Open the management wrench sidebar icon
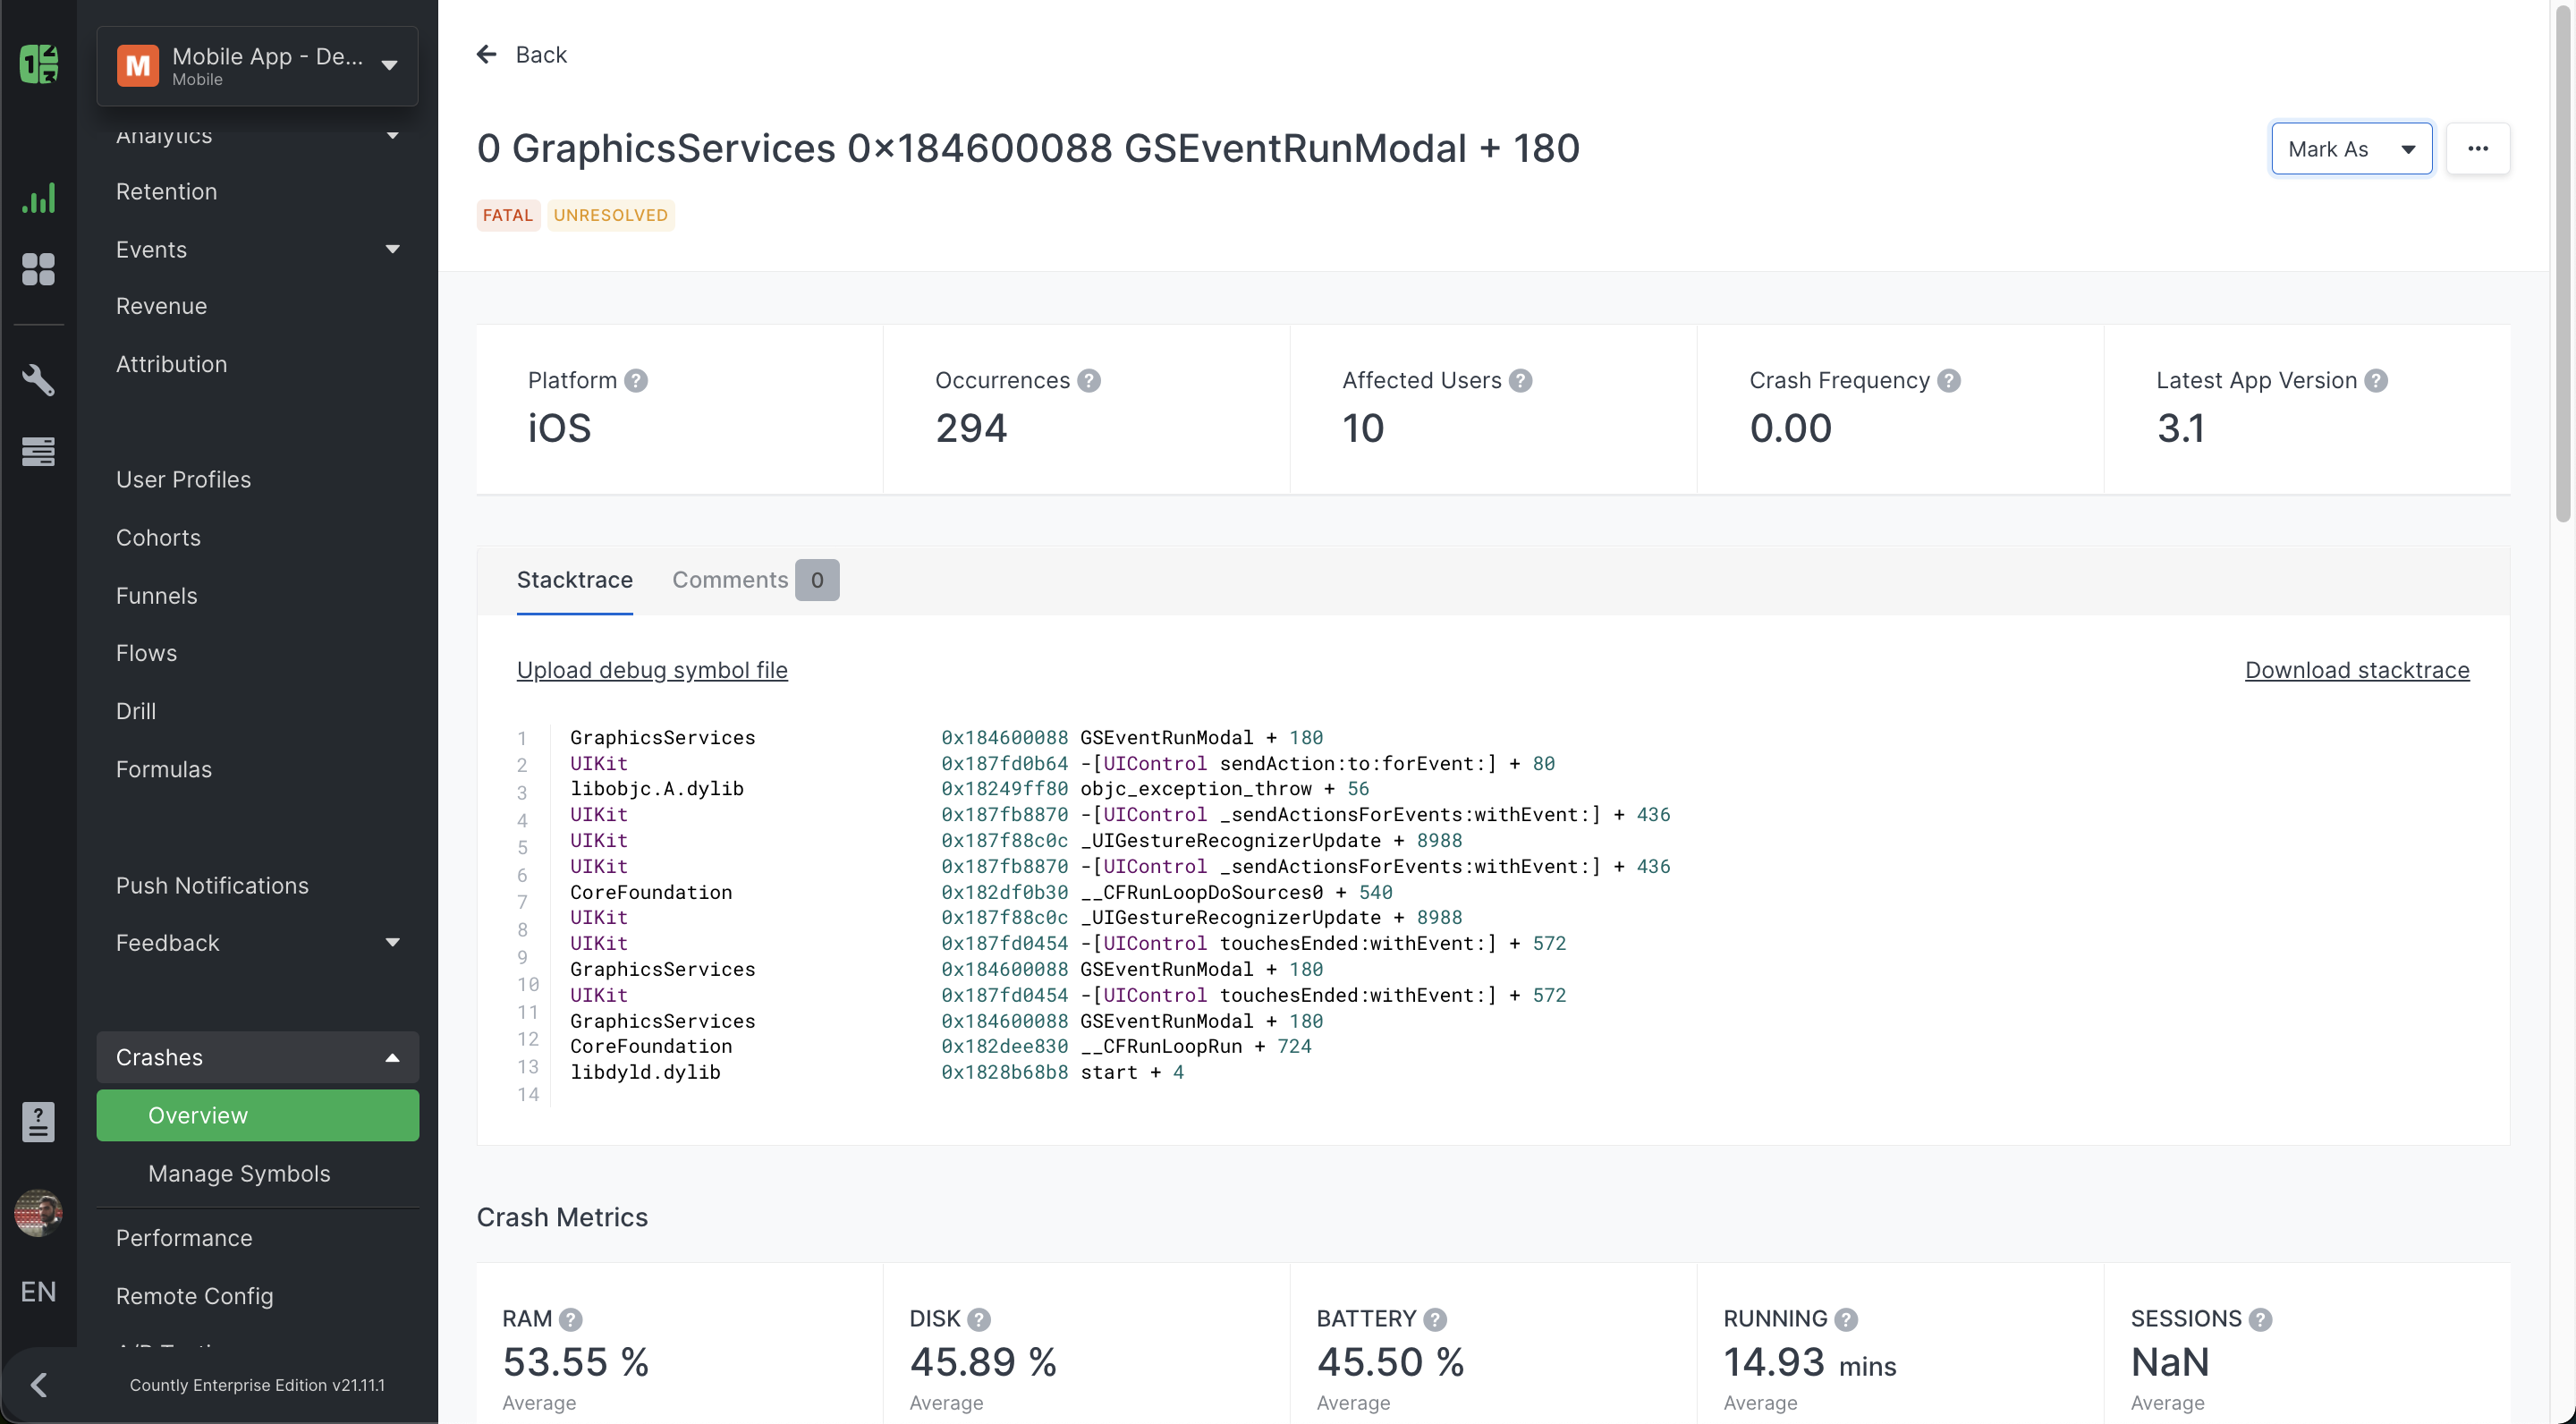This screenshot has height=1424, width=2576. 39,380
